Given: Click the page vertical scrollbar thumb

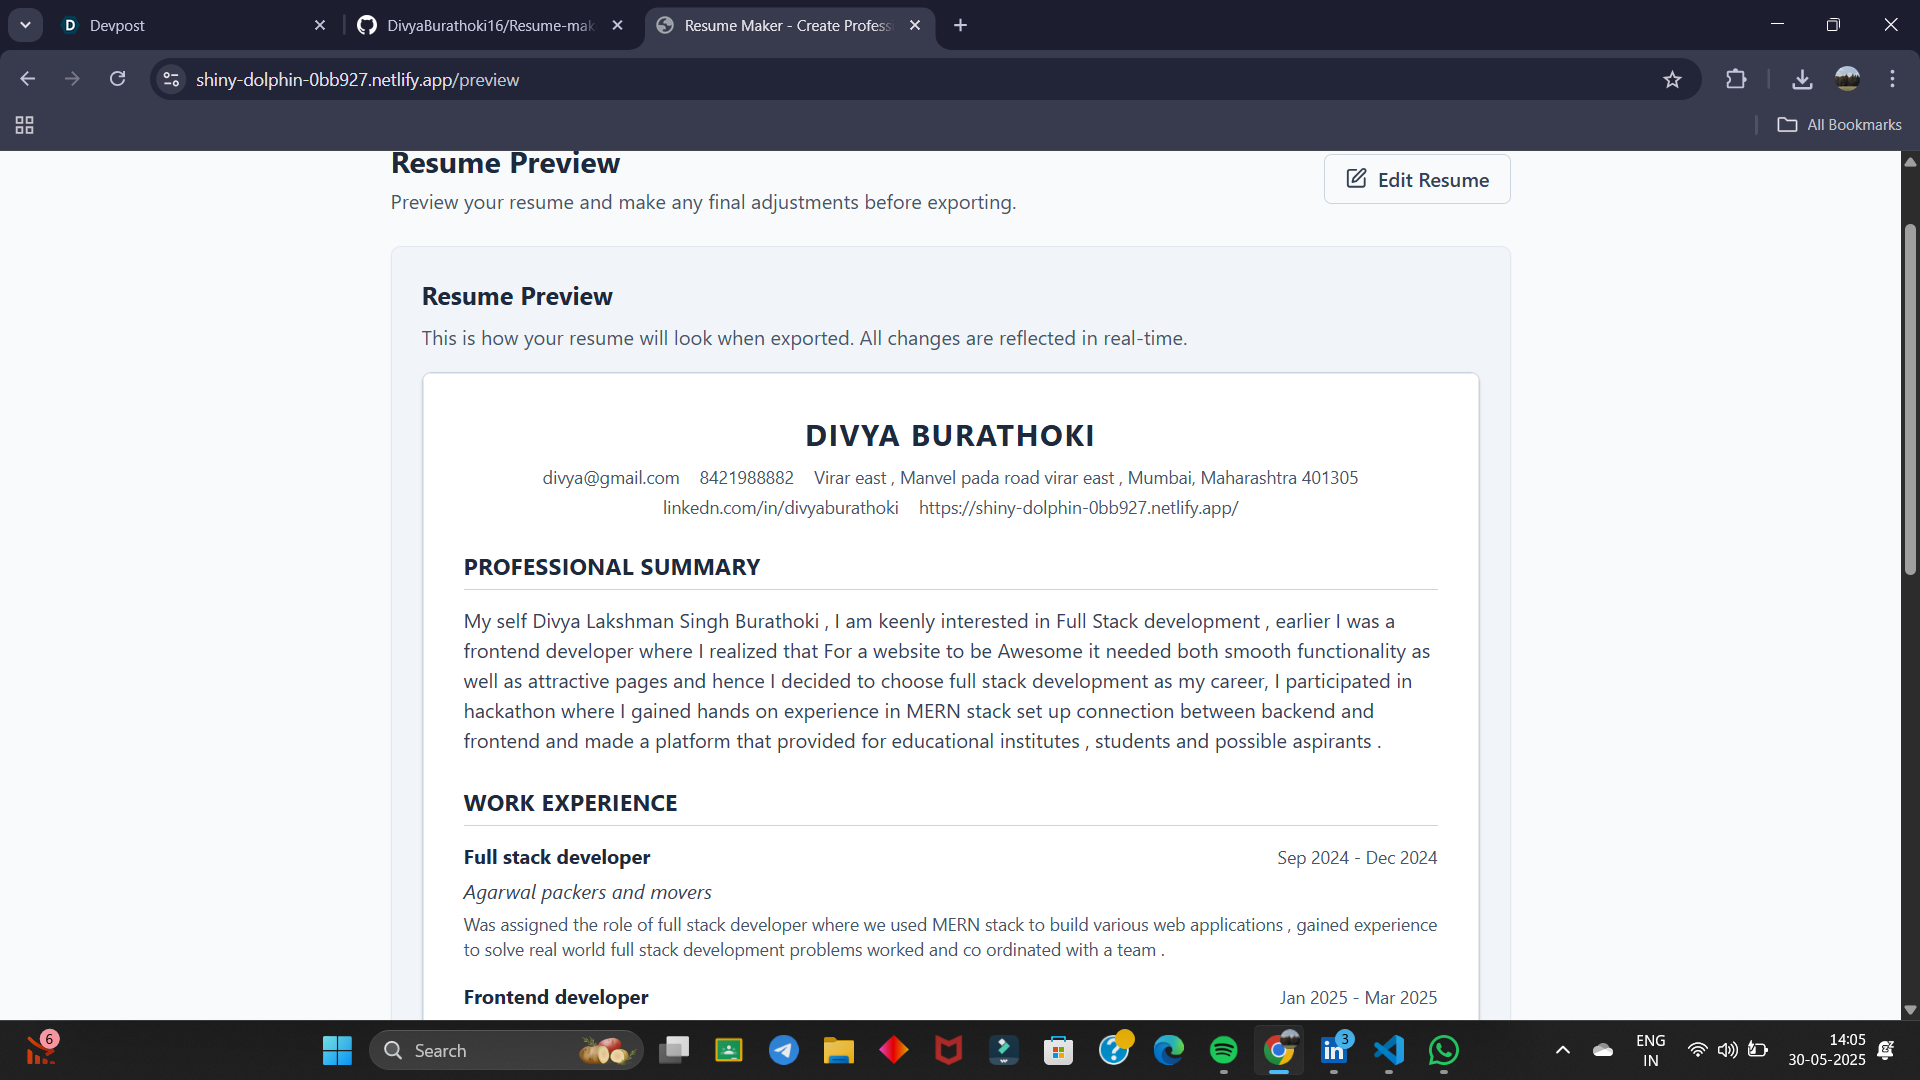Looking at the screenshot, I should click(x=1910, y=400).
